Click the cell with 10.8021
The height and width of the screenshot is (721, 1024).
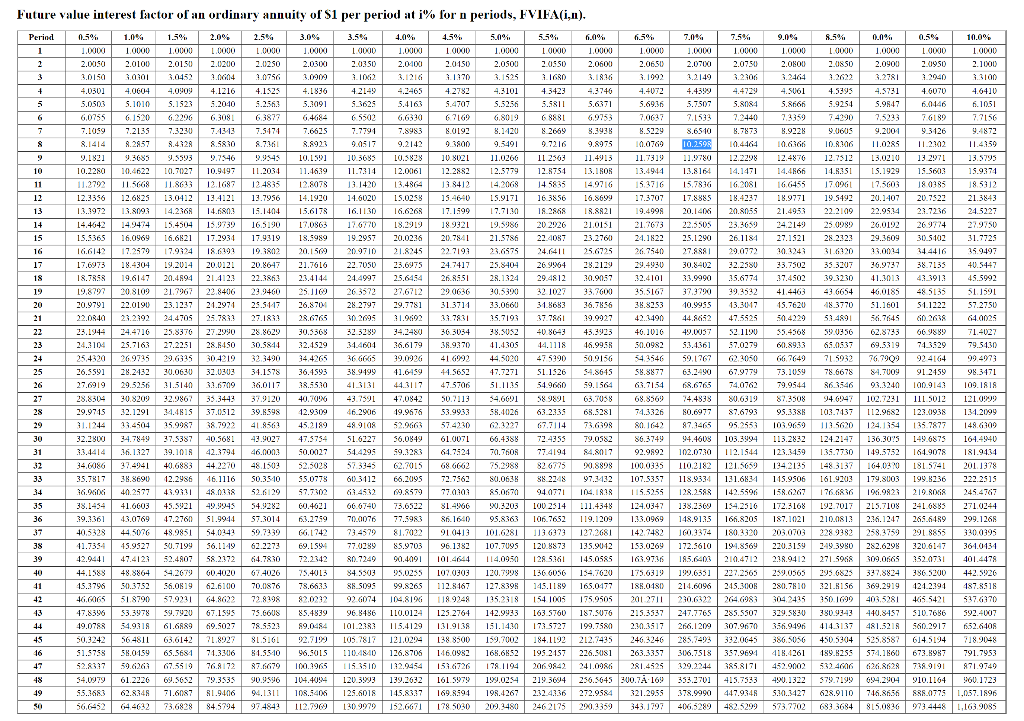click(x=455, y=157)
